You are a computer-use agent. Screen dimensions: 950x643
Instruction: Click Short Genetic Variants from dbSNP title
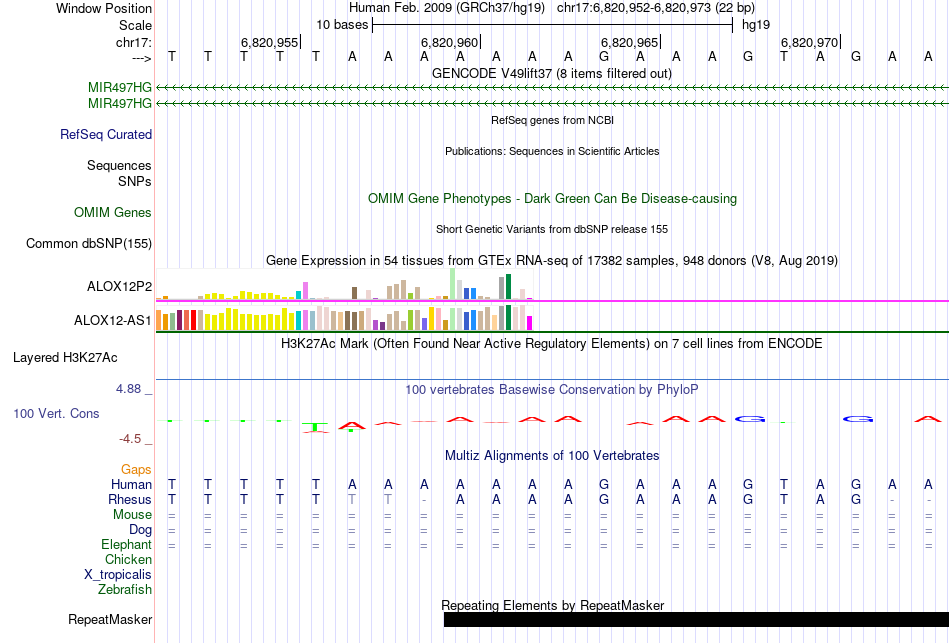[552, 229]
